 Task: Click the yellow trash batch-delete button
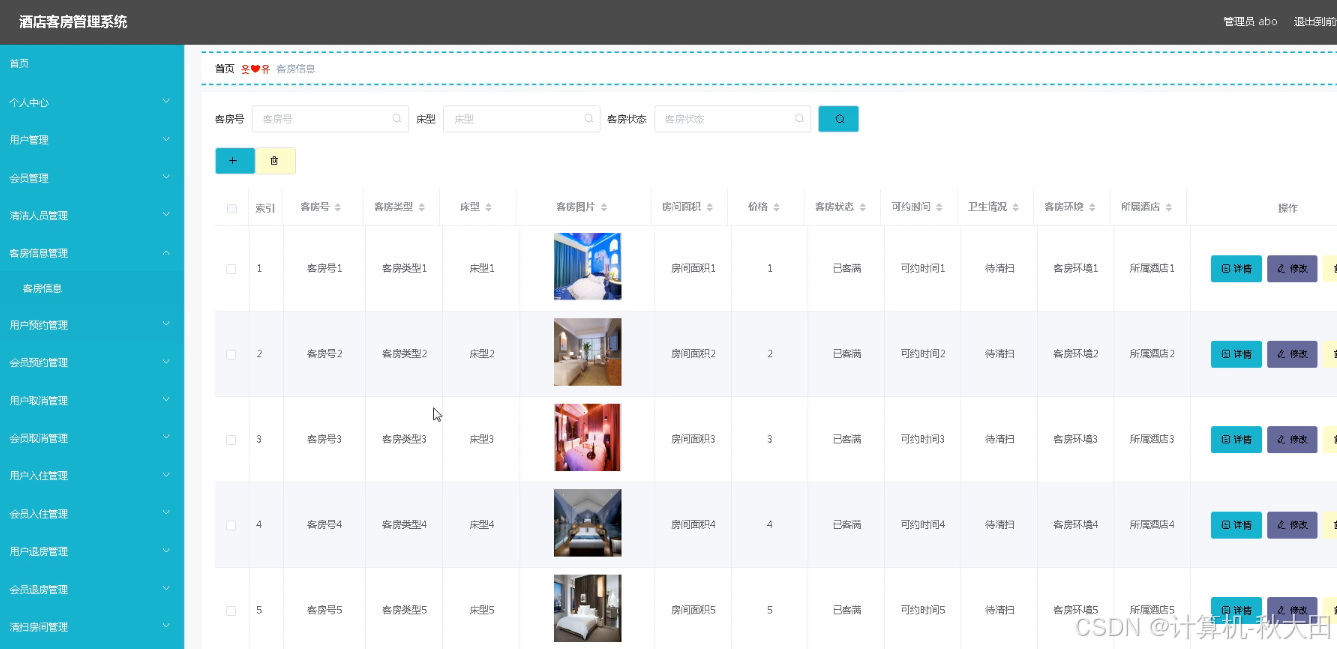275,161
